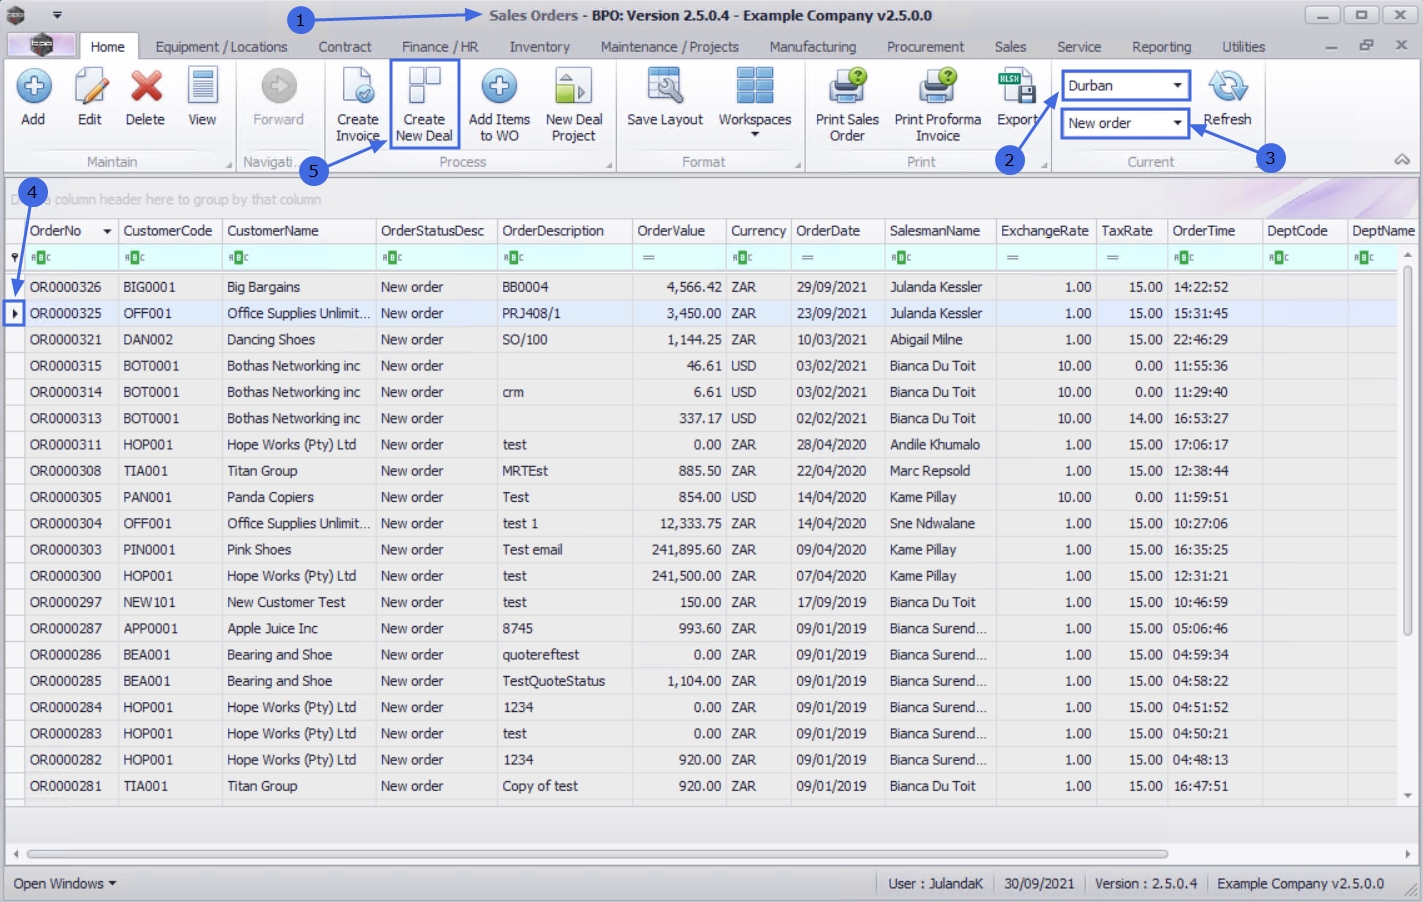Click the Edit order icon

pos(90,98)
